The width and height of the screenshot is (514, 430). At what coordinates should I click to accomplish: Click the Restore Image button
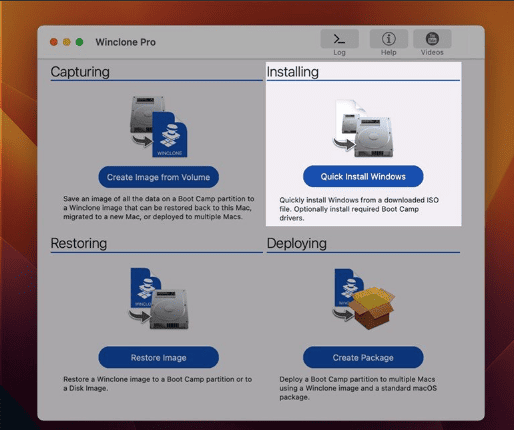coord(159,357)
